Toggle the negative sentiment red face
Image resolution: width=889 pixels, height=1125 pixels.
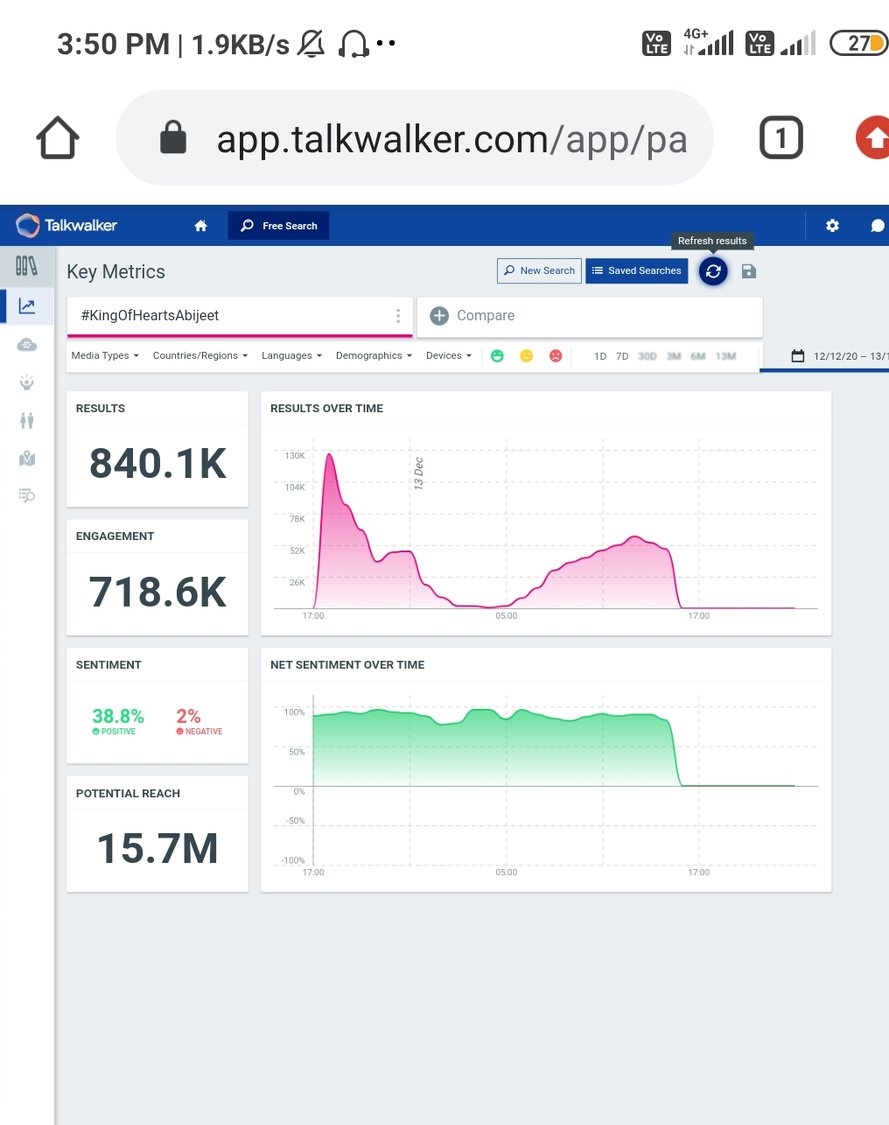(x=555, y=356)
